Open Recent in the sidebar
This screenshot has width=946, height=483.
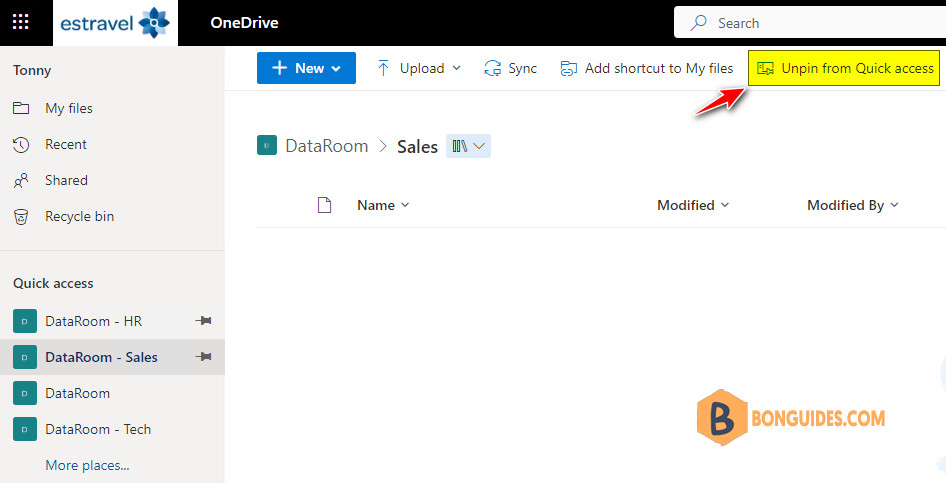112,144
